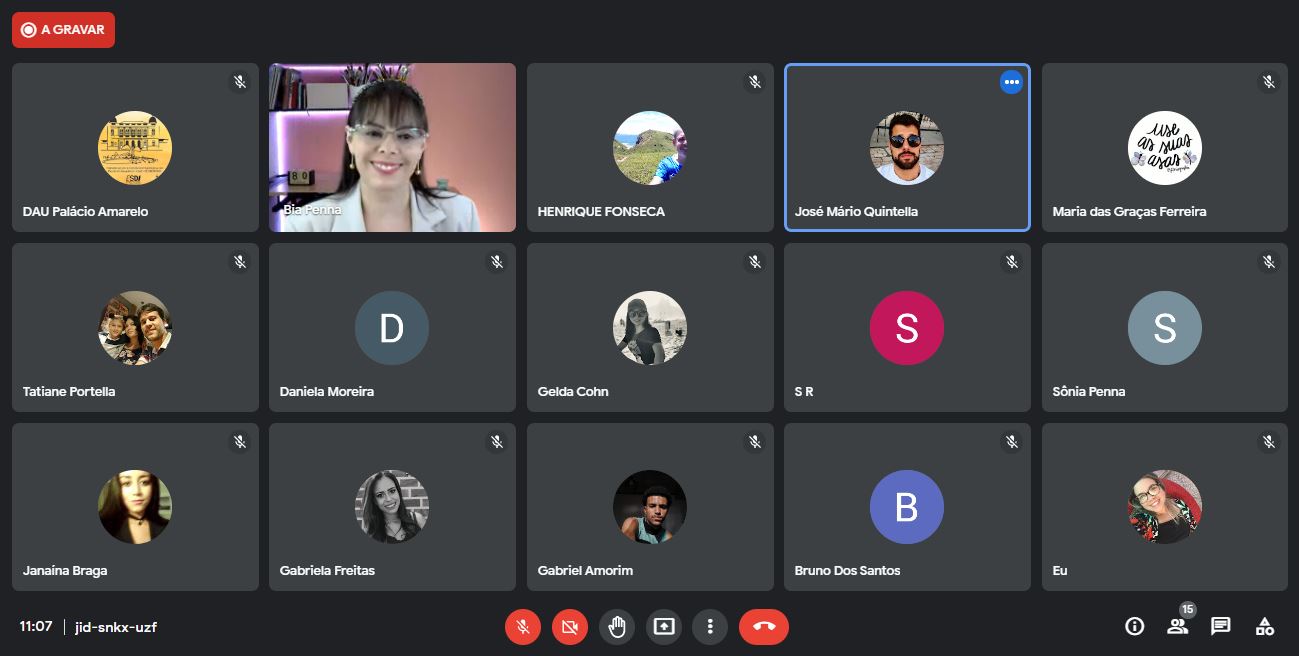Image resolution: width=1299 pixels, height=656 pixels.
Task: Open the meeting details info icon
Action: point(1134,626)
